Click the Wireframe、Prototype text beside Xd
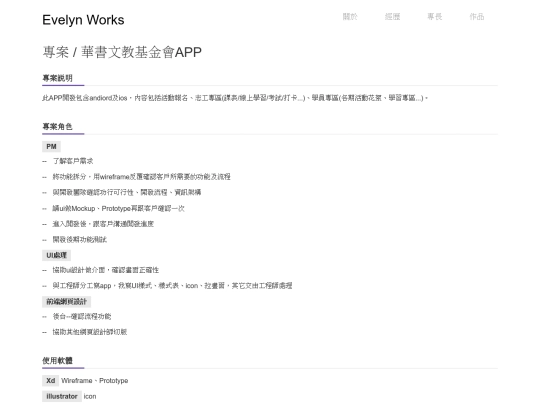Image resolution: width=540 pixels, height=405 pixels. pos(95,381)
